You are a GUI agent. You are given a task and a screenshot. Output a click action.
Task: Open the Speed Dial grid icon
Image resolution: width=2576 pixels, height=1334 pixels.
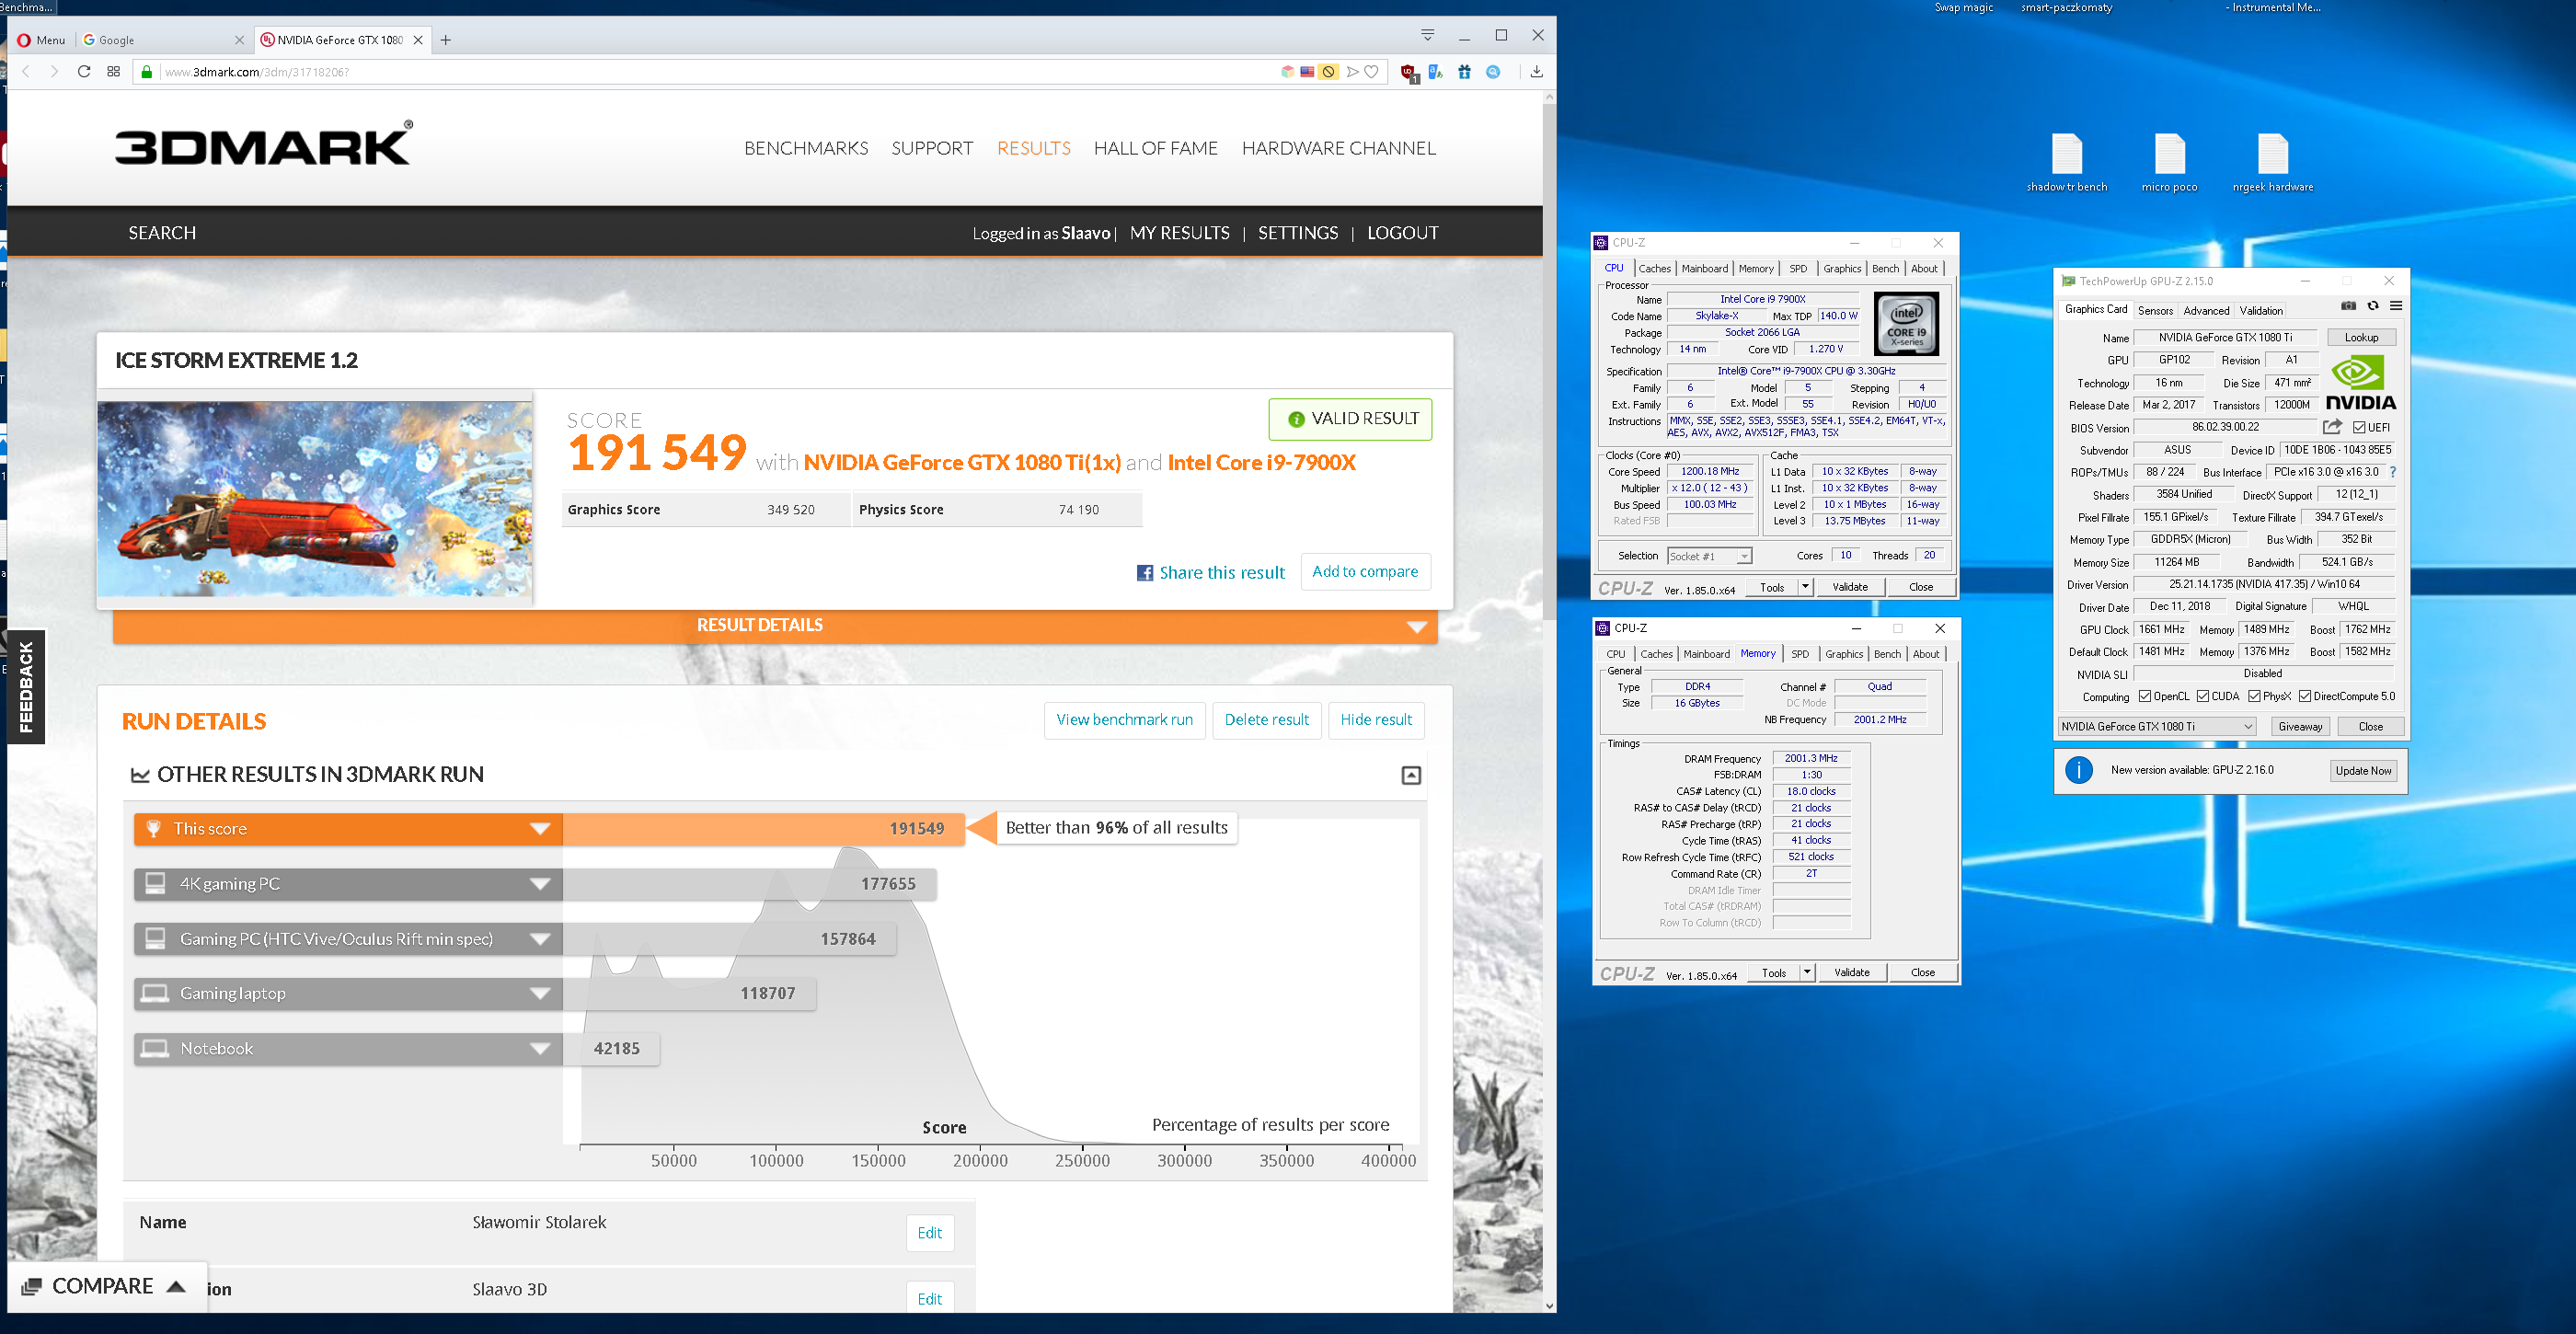click(x=114, y=72)
